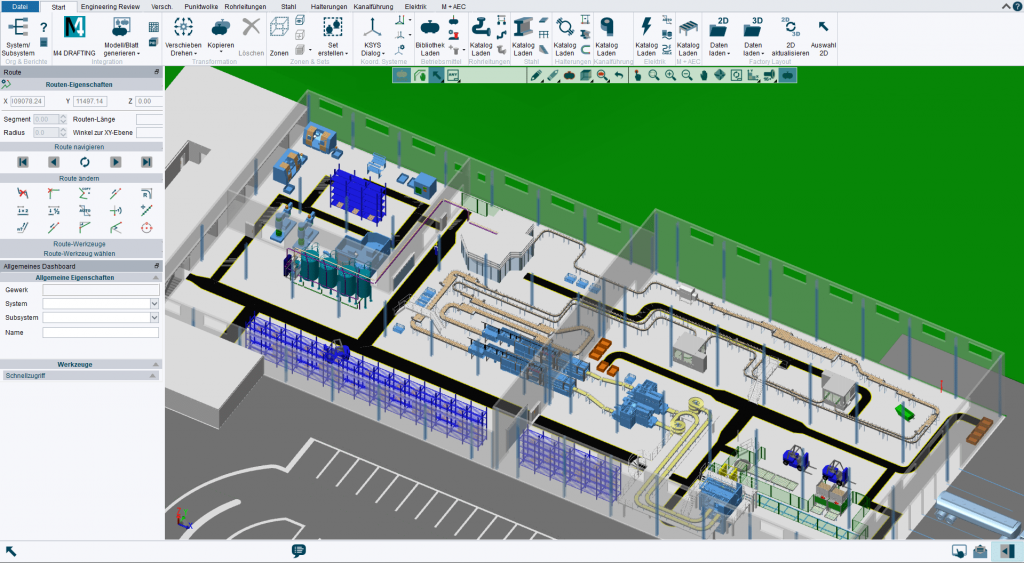
Task: Collapse the ribbon with chevron
Action: click(1006, 6)
